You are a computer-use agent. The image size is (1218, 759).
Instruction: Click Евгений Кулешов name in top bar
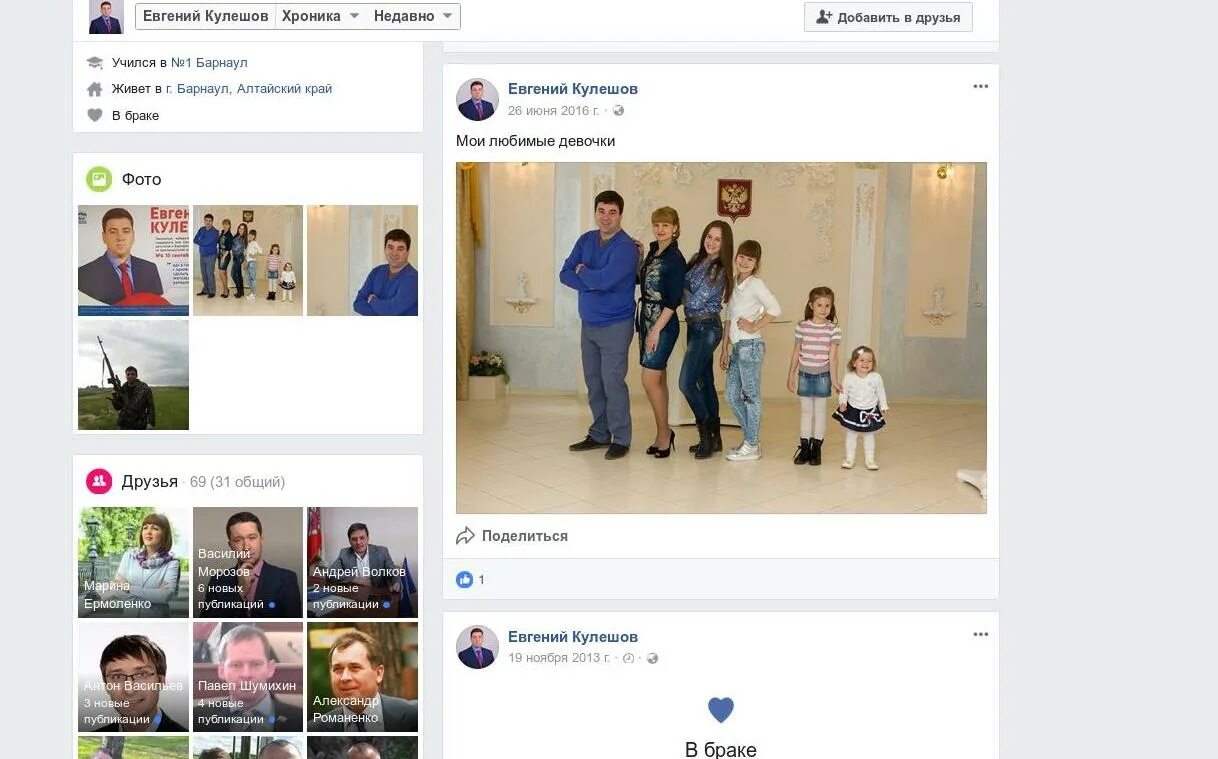(x=206, y=16)
